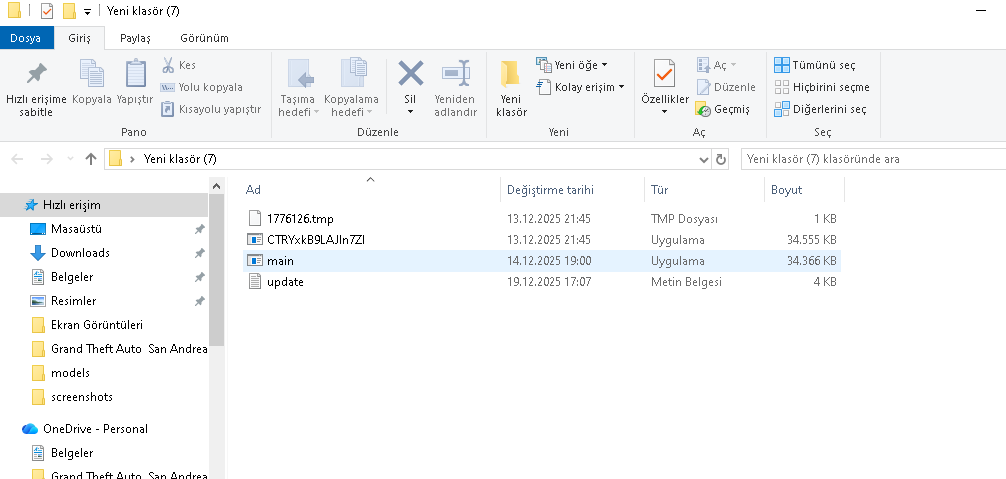Open Geçmiş file history
Image resolution: width=1006 pixels, height=479 pixels.
pyautogui.click(x=723, y=109)
